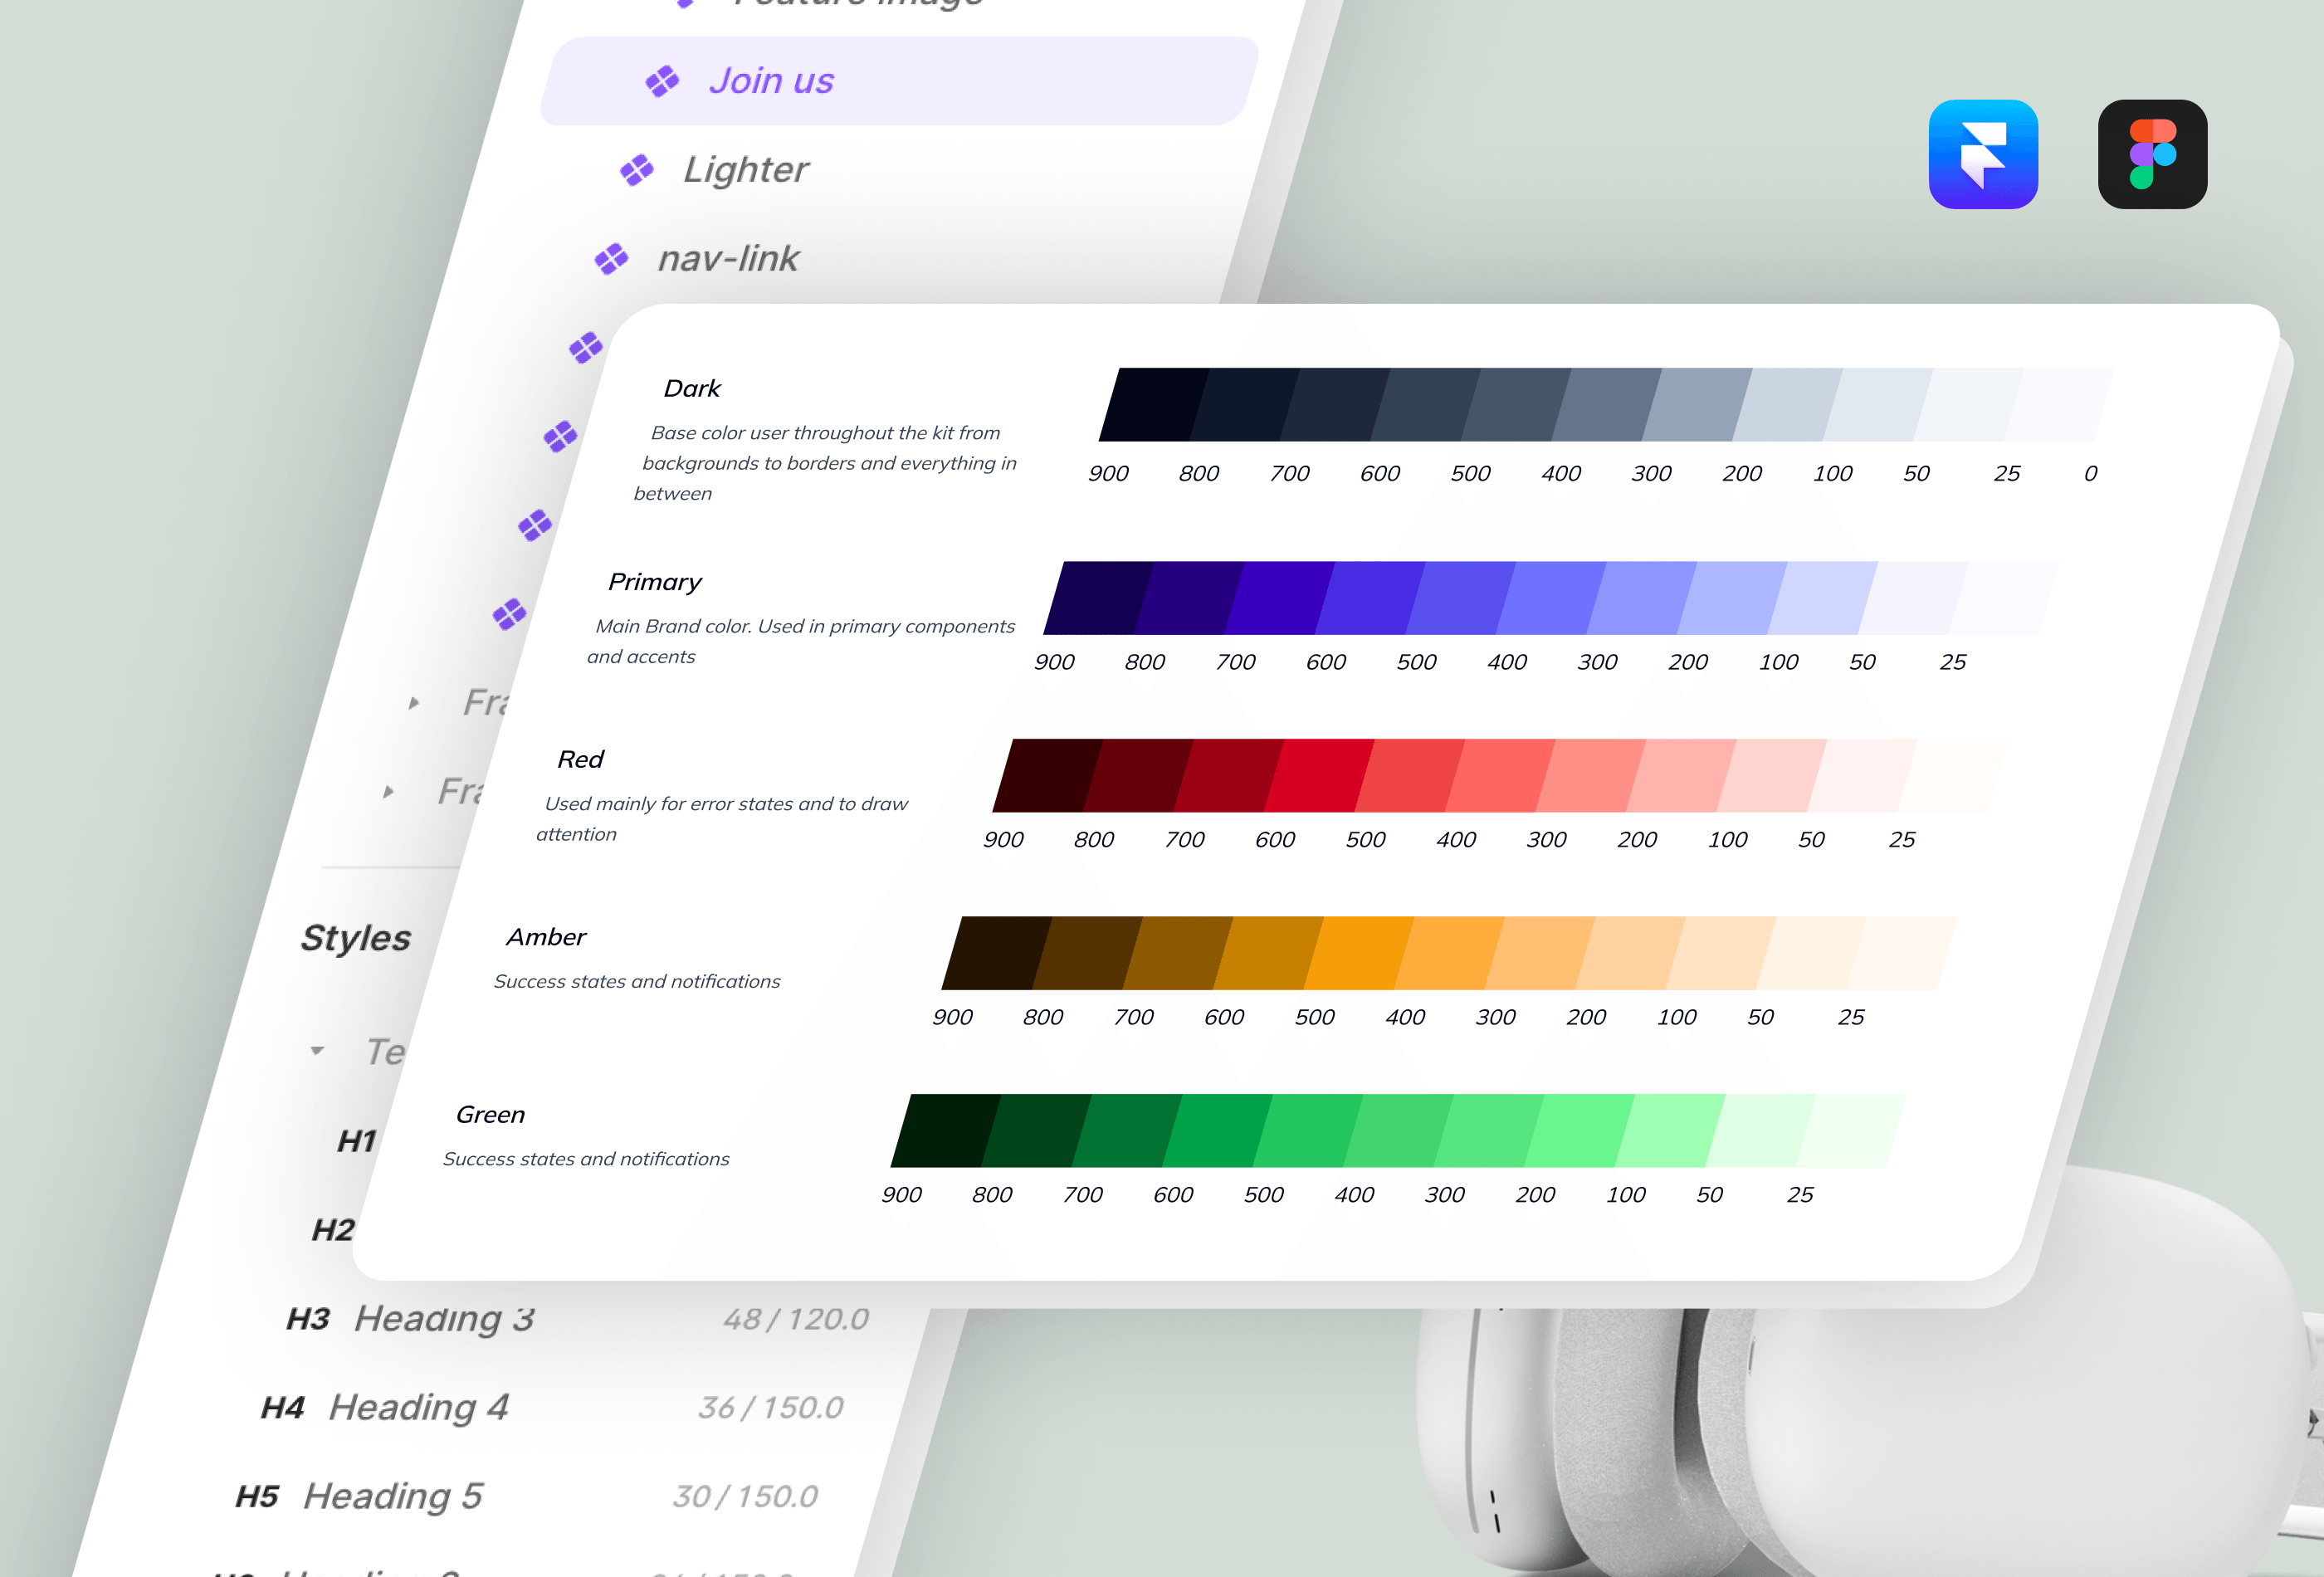2324x1577 pixels.
Task: Click the component icon beside Join us
Action: tap(662, 81)
